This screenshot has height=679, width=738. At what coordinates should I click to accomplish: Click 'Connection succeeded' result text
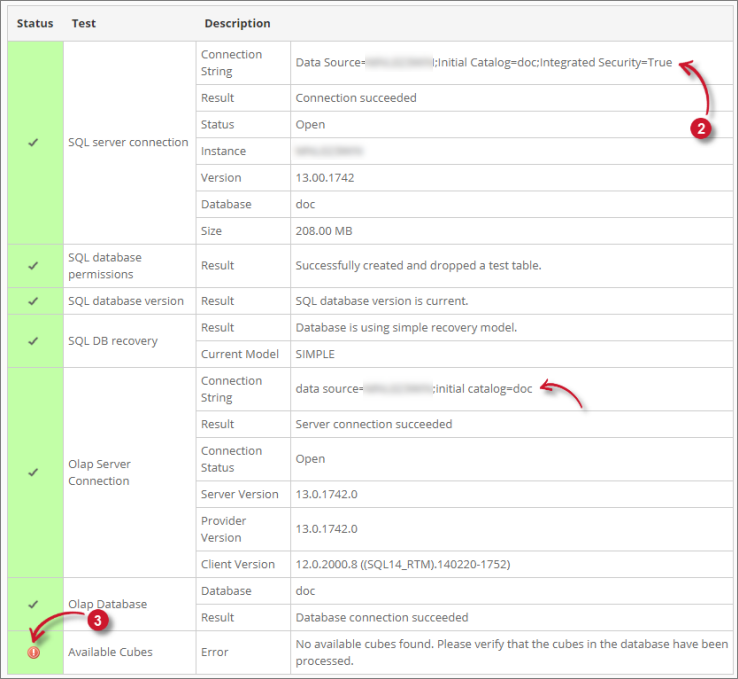pos(356,98)
